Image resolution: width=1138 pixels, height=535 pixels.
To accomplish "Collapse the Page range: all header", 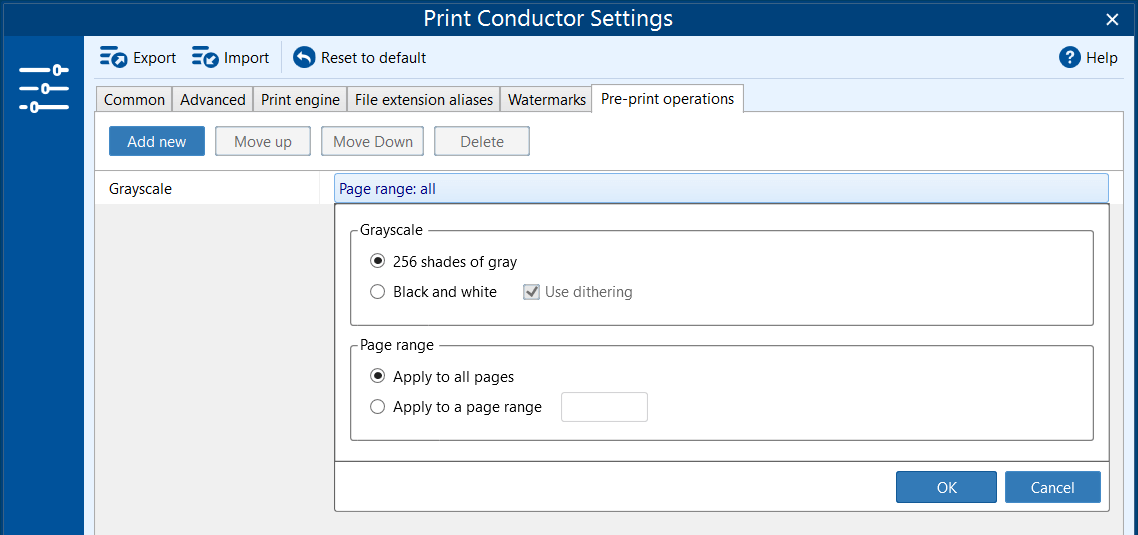I will [x=720, y=189].
